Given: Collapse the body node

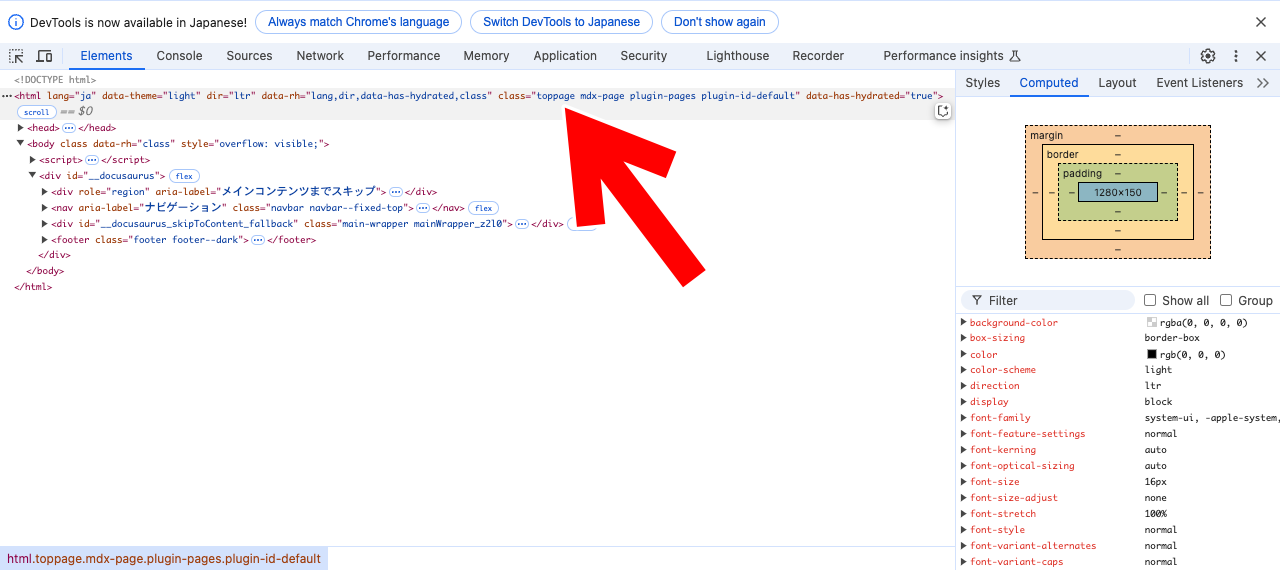Looking at the screenshot, I should [21, 144].
